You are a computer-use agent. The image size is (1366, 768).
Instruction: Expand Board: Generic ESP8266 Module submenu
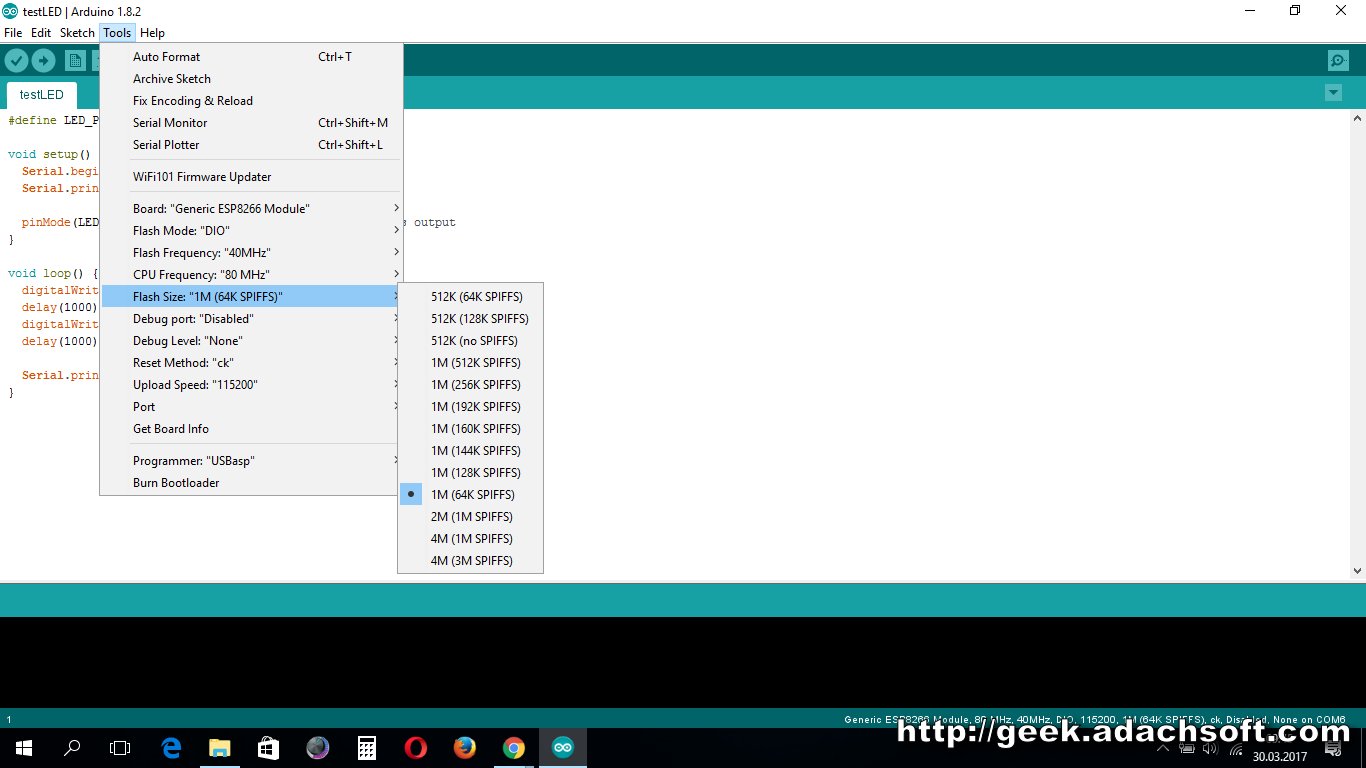(251, 209)
